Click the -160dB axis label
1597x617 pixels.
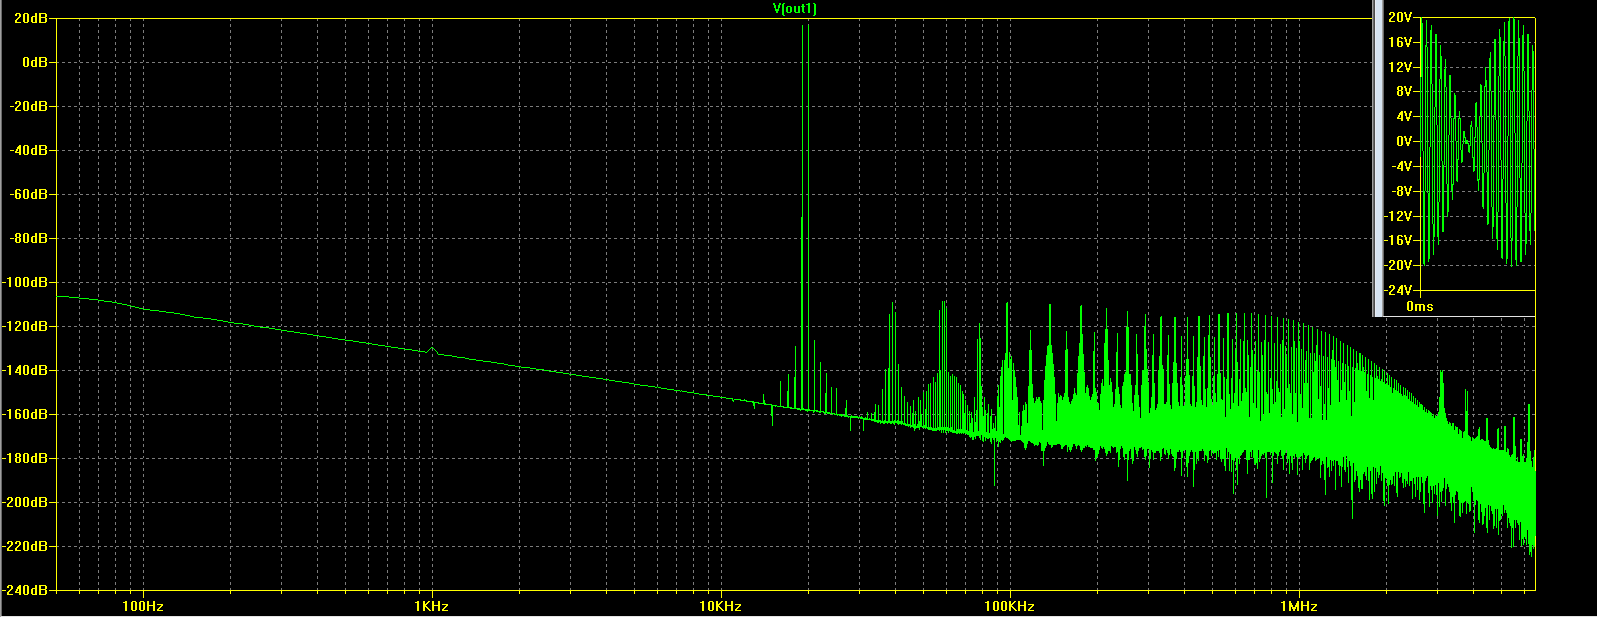(x=26, y=414)
